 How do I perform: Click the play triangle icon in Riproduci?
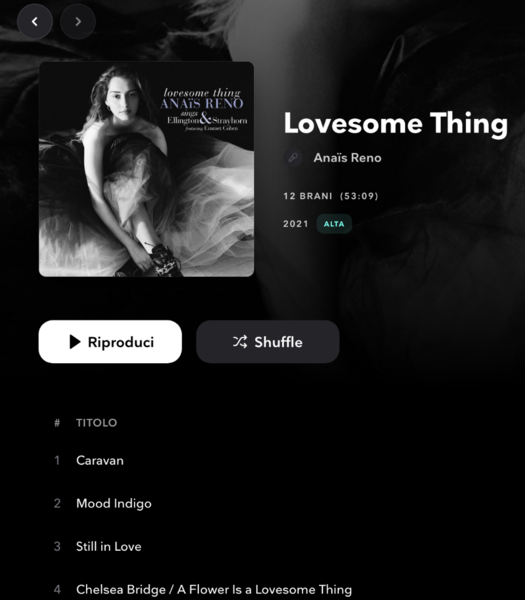point(75,342)
